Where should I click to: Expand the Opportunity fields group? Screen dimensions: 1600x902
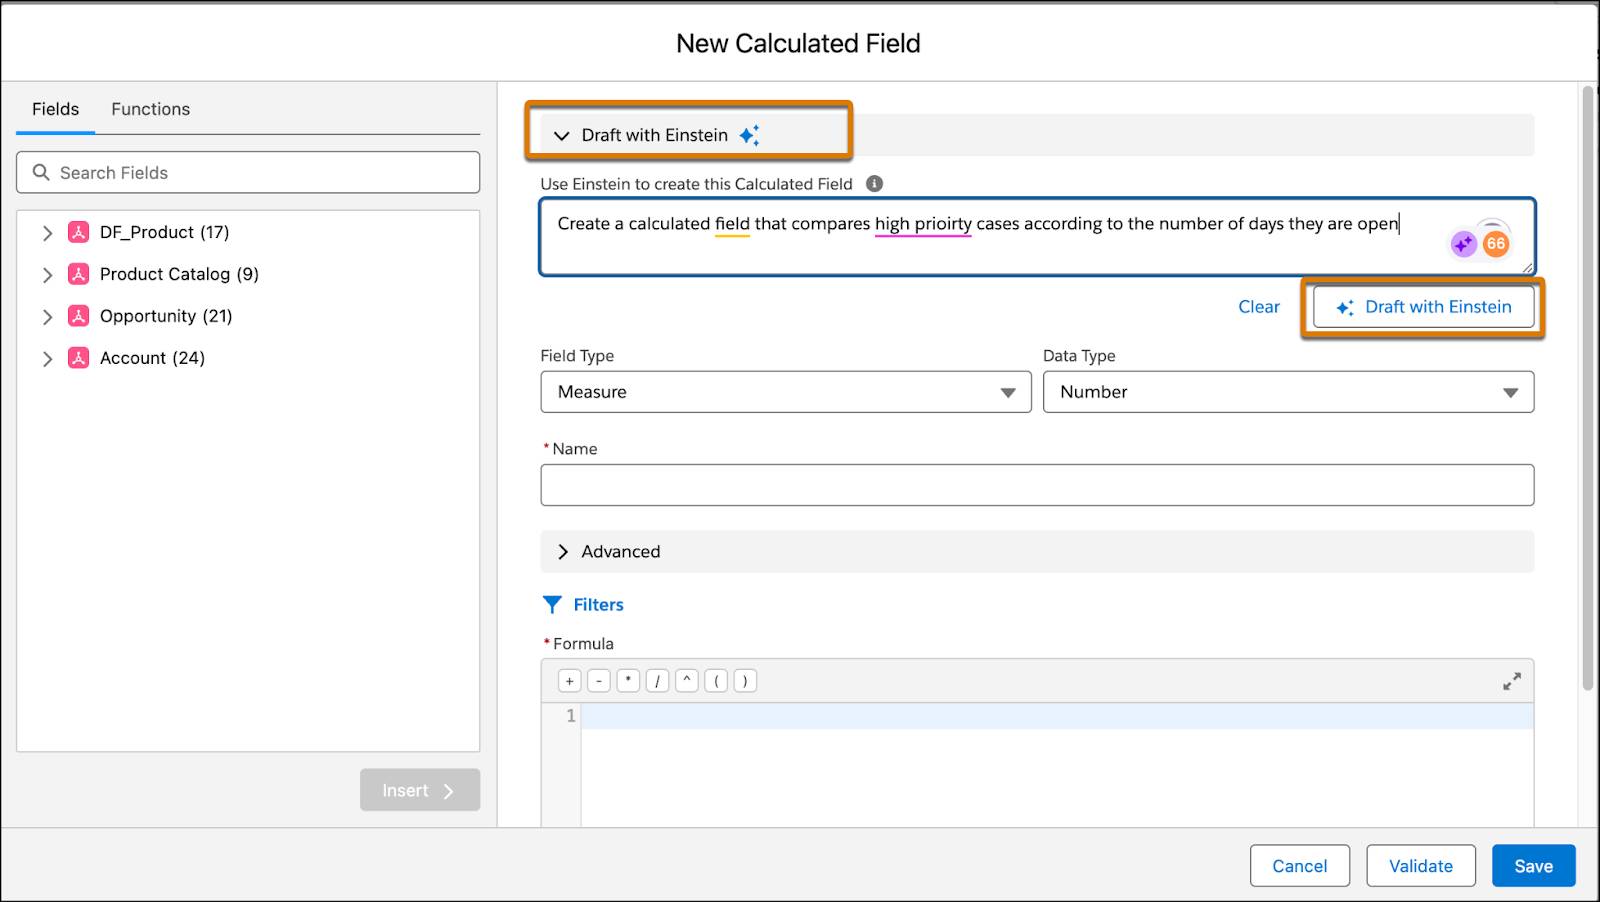point(47,316)
